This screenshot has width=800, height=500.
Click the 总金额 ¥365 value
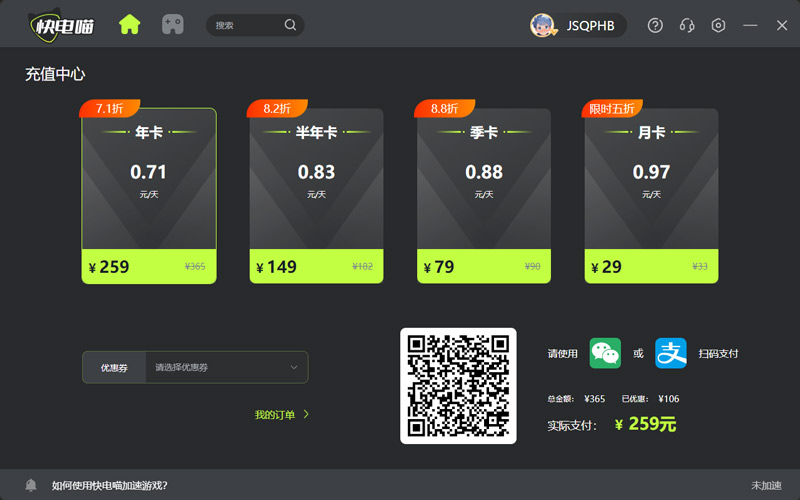click(594, 399)
